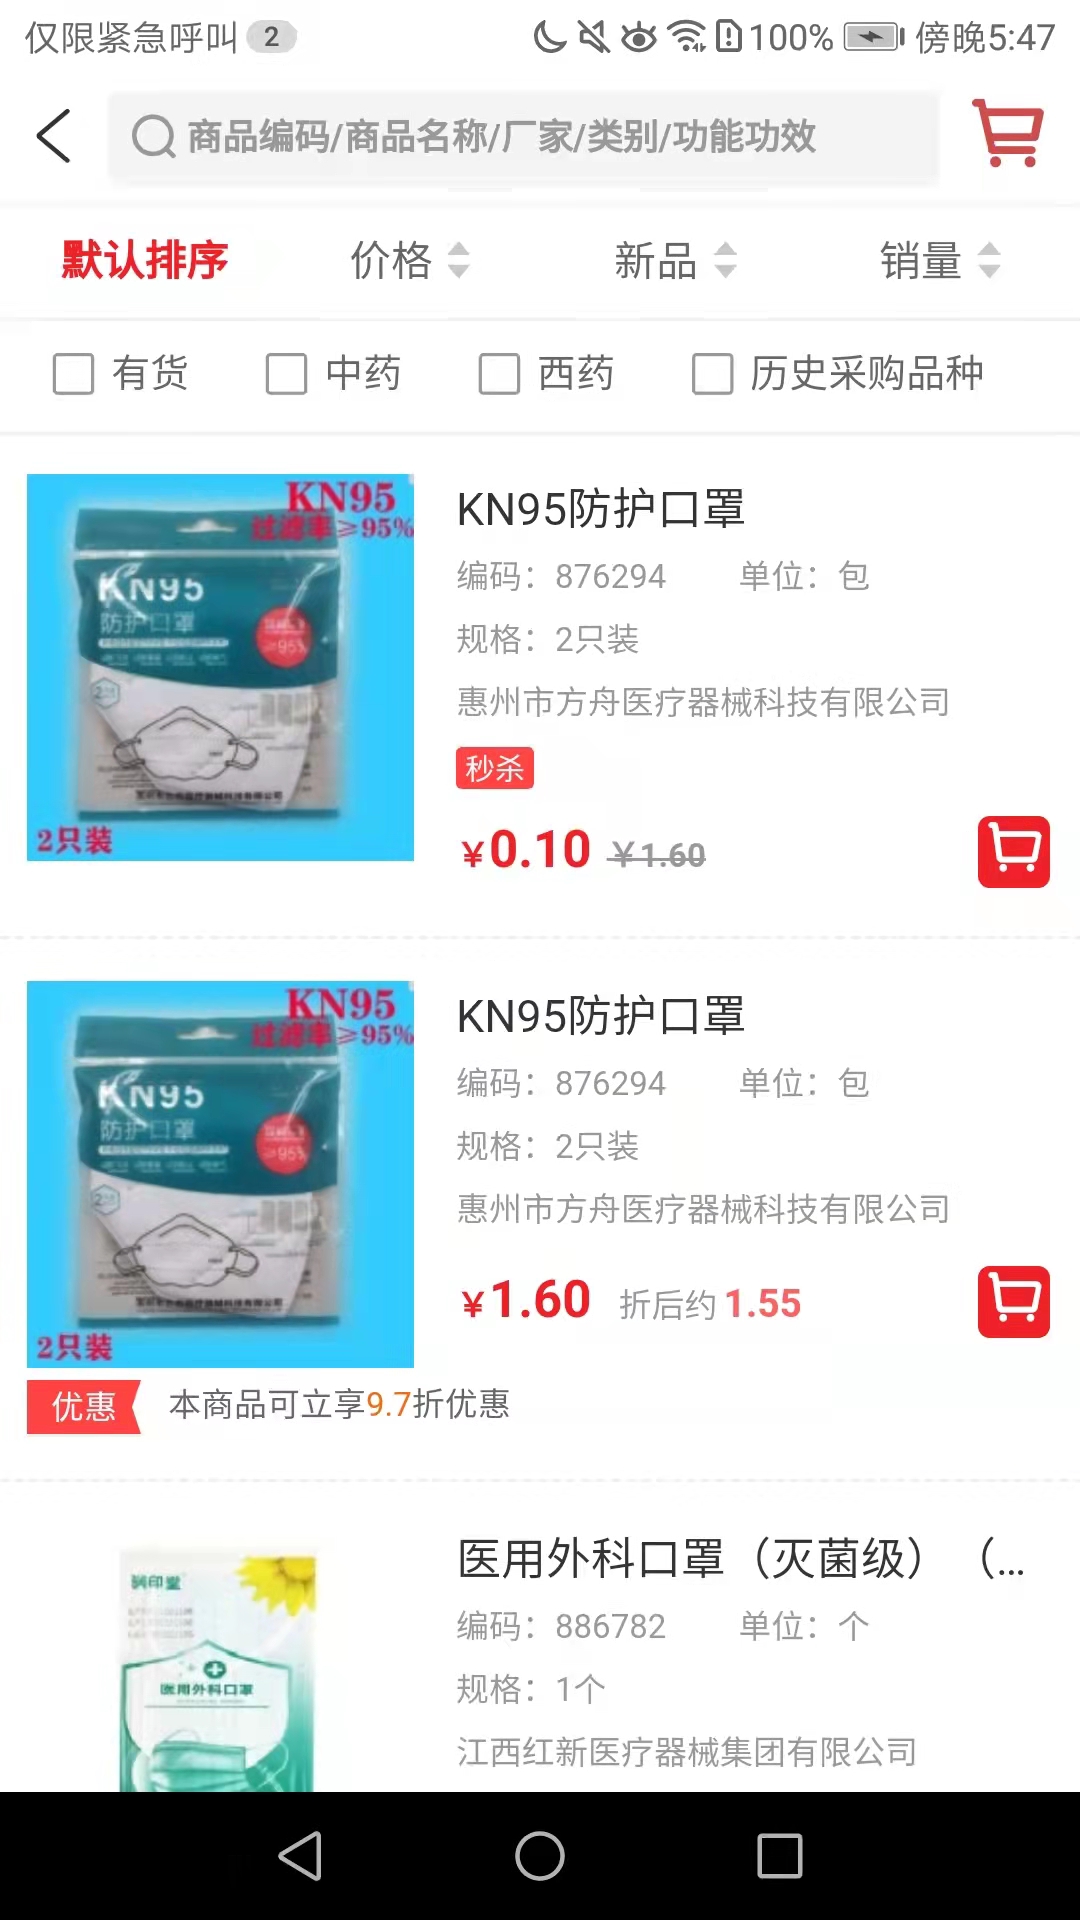The width and height of the screenshot is (1080, 1920).
Task: Add ¥0.10 KN95 mask to cart
Action: 1014,852
